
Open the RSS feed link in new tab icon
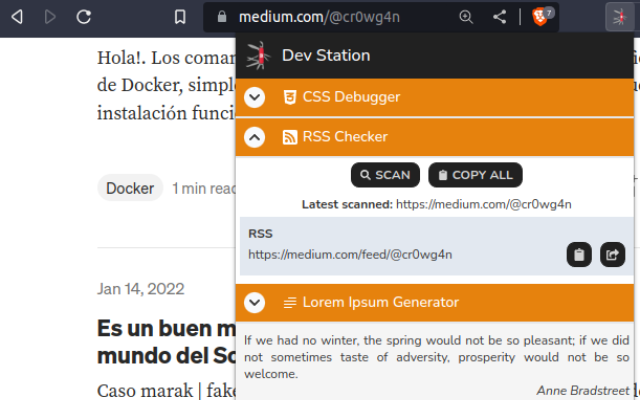pyautogui.click(x=612, y=255)
